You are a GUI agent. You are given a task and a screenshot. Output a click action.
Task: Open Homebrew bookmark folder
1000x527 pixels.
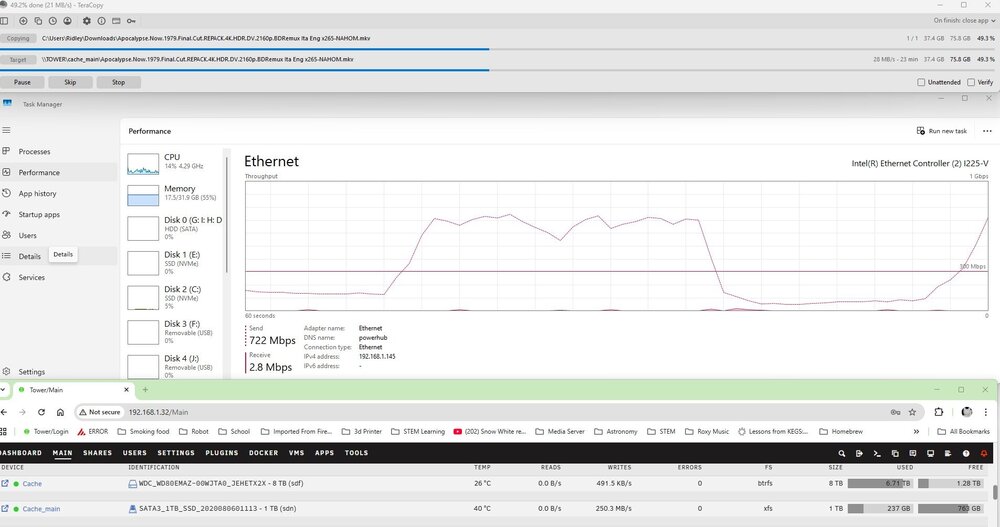point(841,432)
